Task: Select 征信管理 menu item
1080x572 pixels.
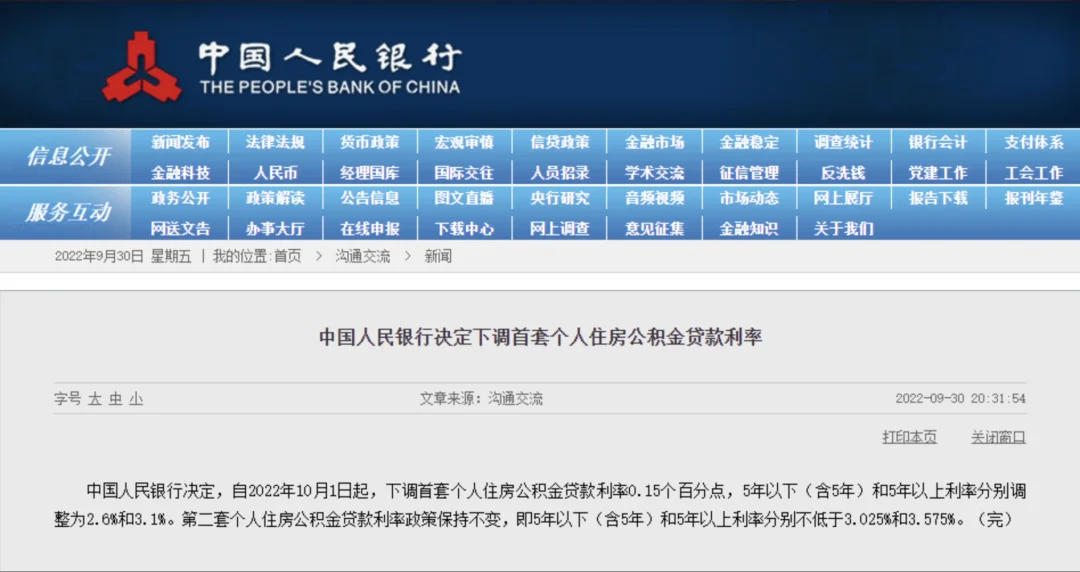Action: click(749, 172)
